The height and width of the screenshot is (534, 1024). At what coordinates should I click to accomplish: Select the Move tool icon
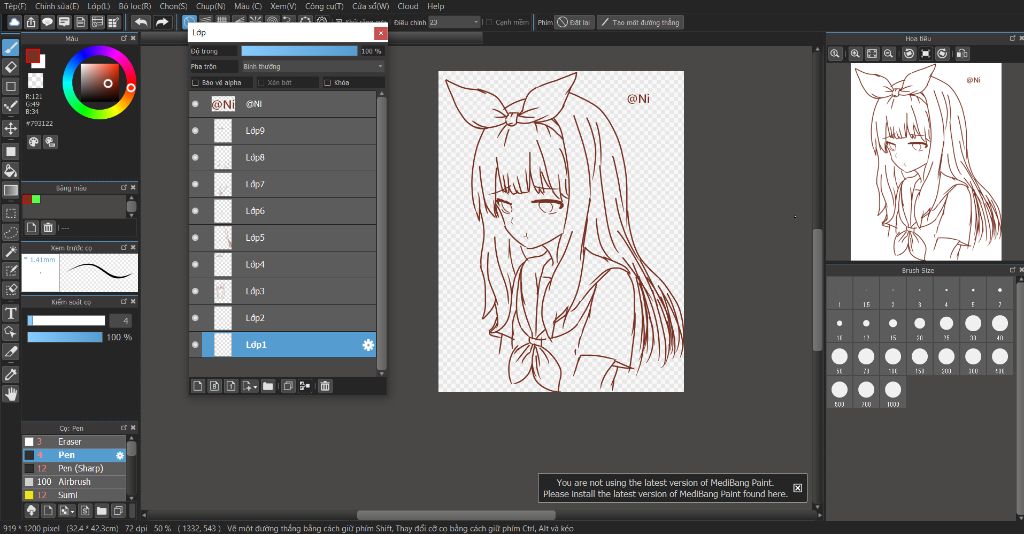tap(10, 128)
